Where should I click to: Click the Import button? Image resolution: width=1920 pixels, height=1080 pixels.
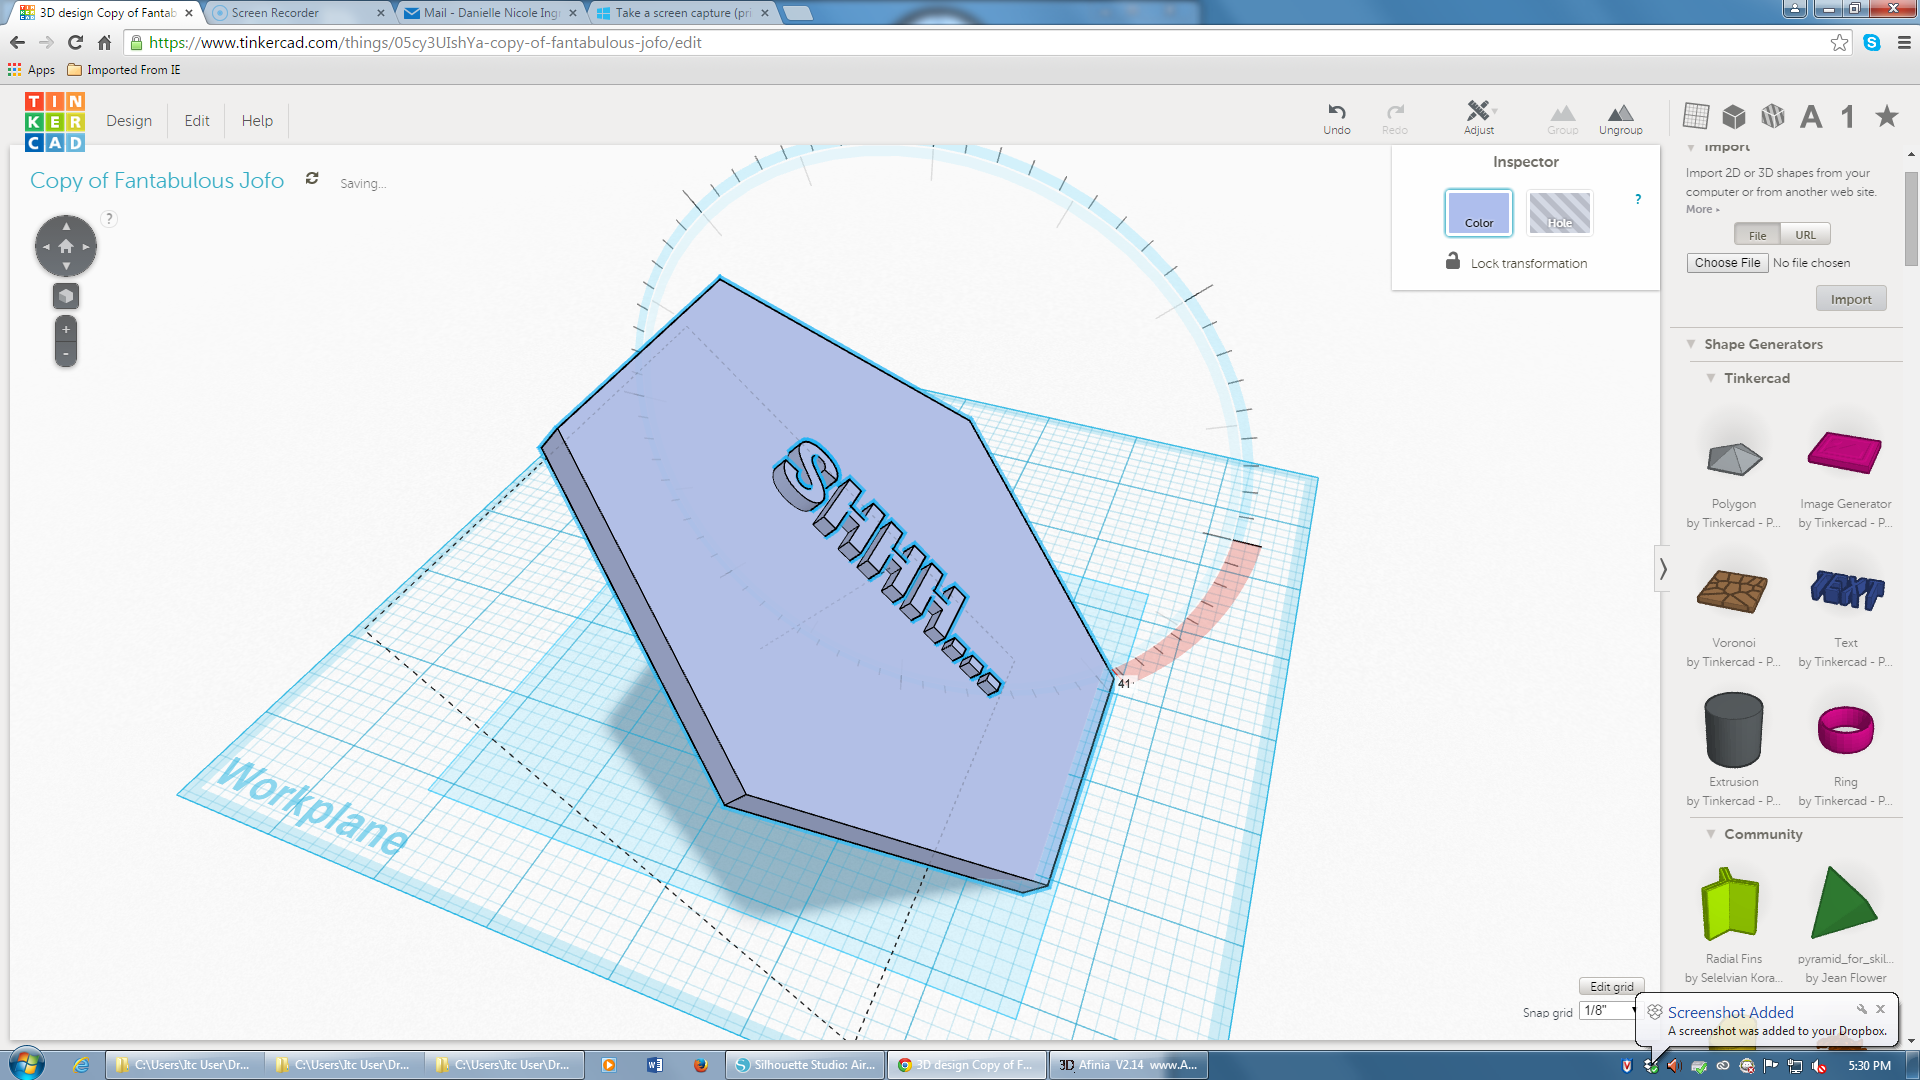click(x=1851, y=299)
